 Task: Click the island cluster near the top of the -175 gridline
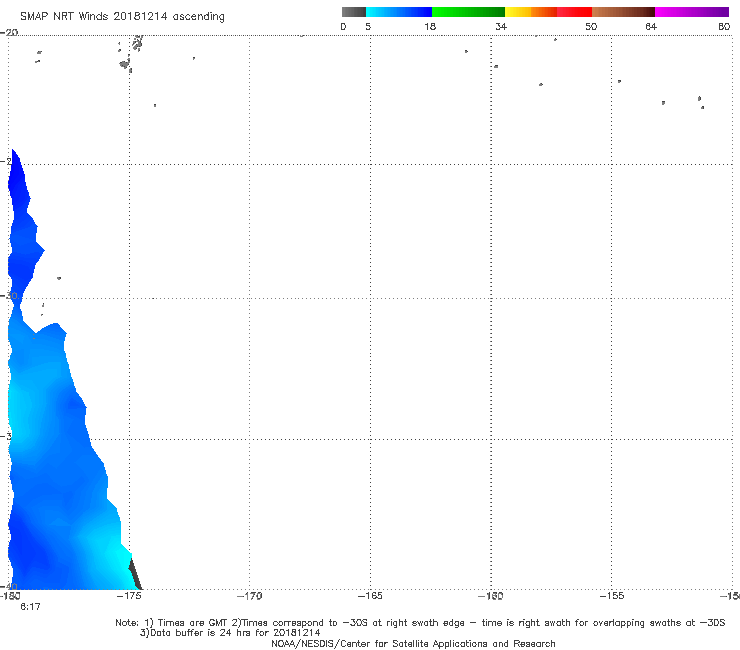click(130, 53)
